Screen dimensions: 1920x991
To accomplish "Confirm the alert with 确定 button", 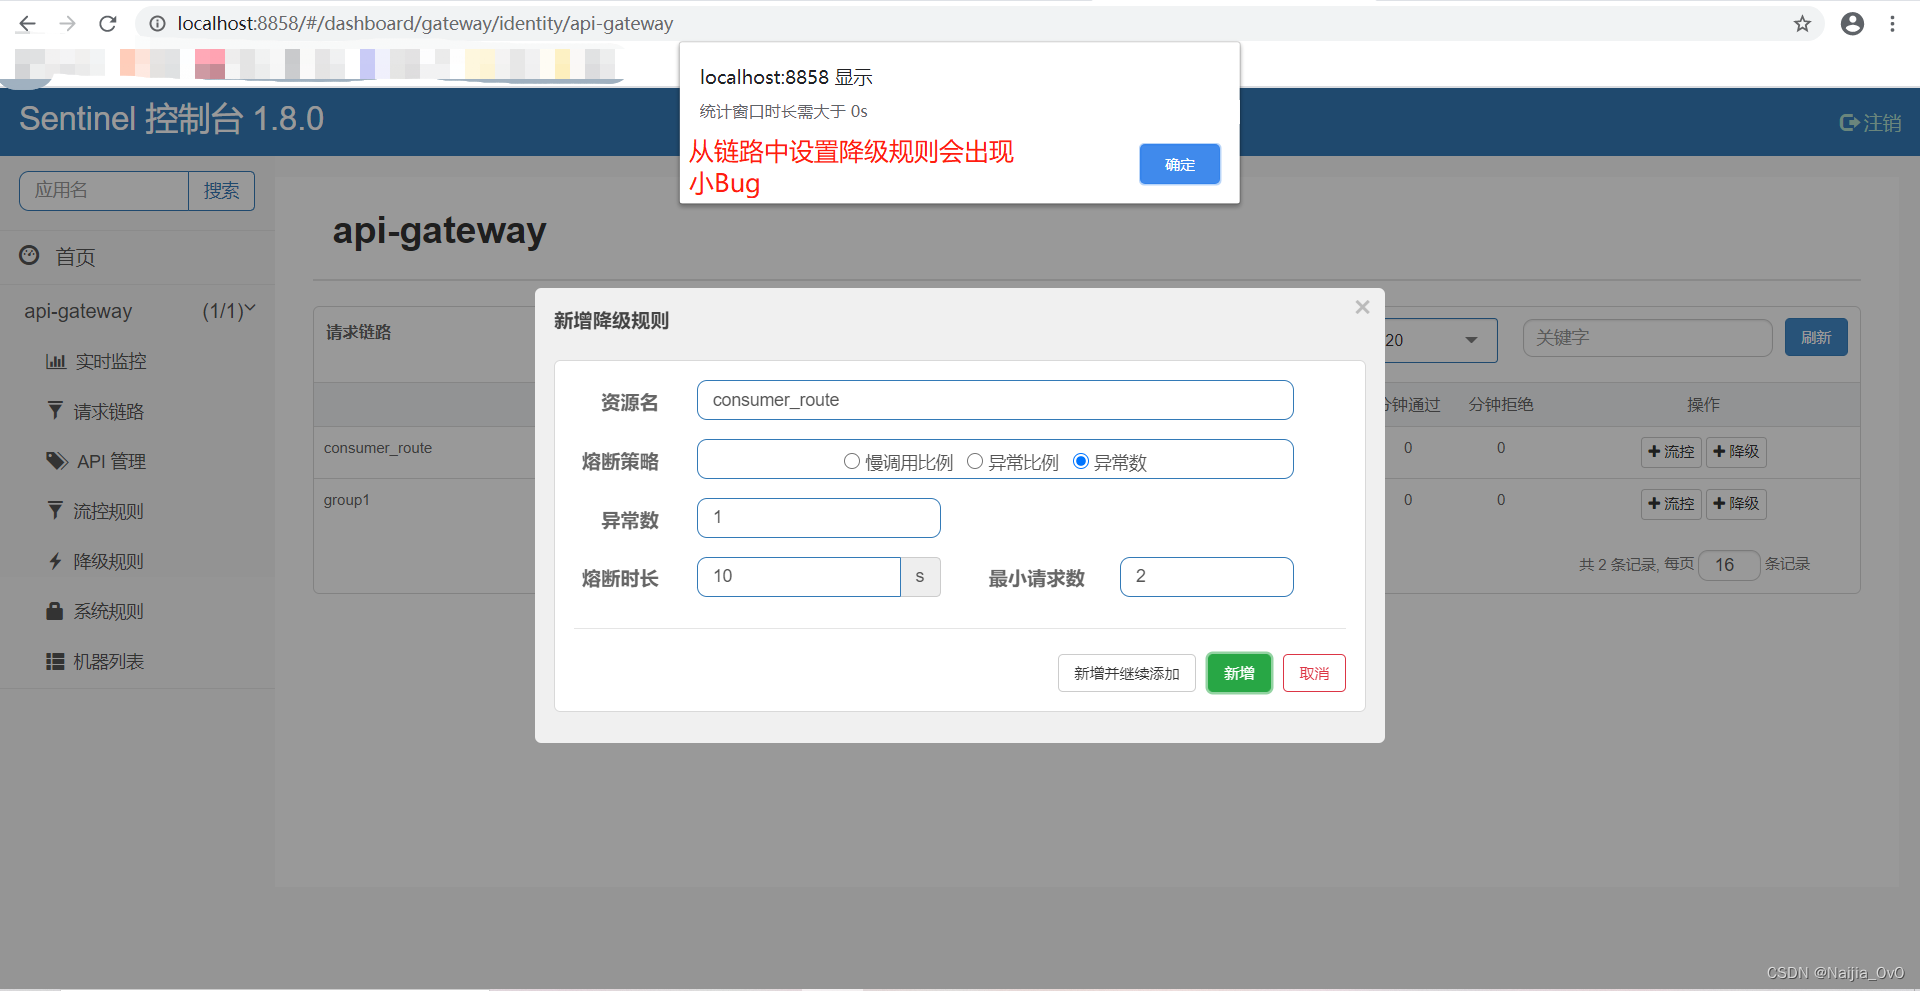I will (1179, 164).
